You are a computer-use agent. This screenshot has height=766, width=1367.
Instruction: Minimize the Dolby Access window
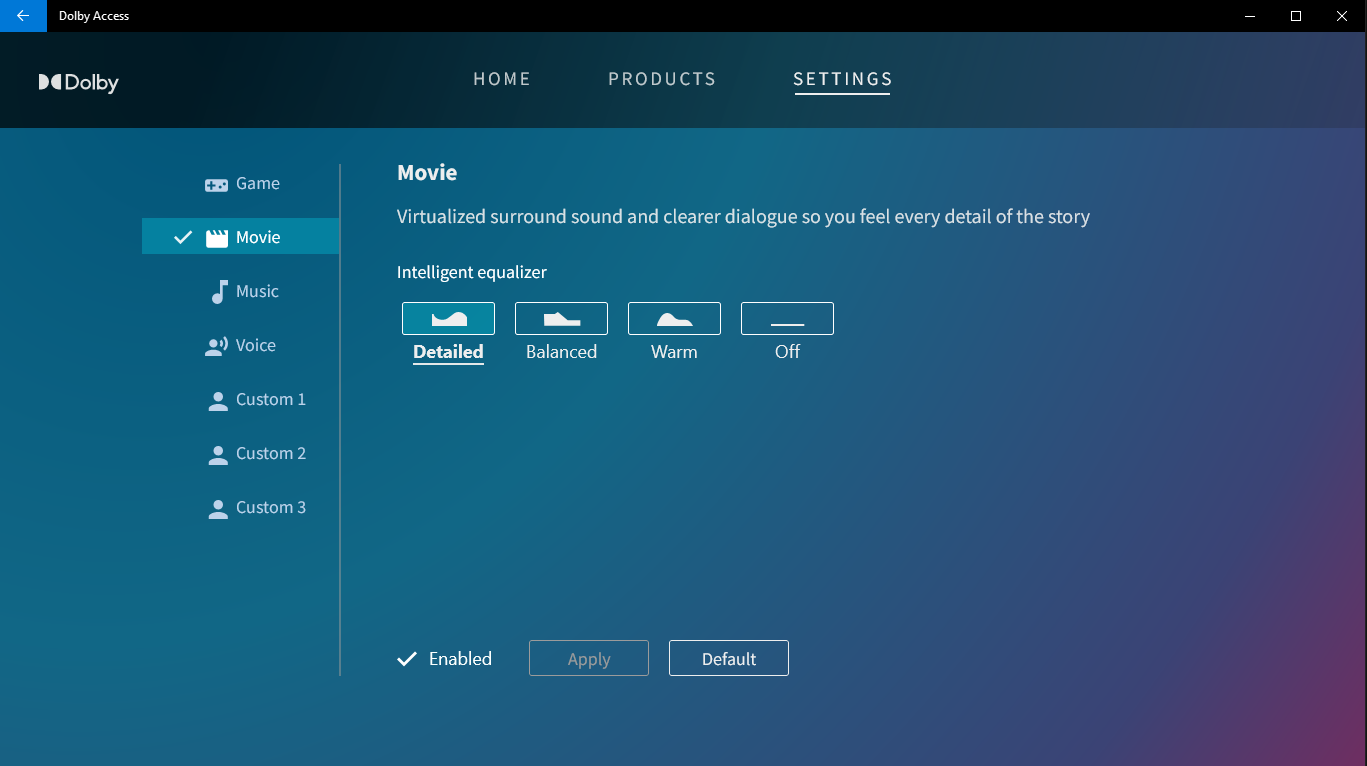(1250, 16)
